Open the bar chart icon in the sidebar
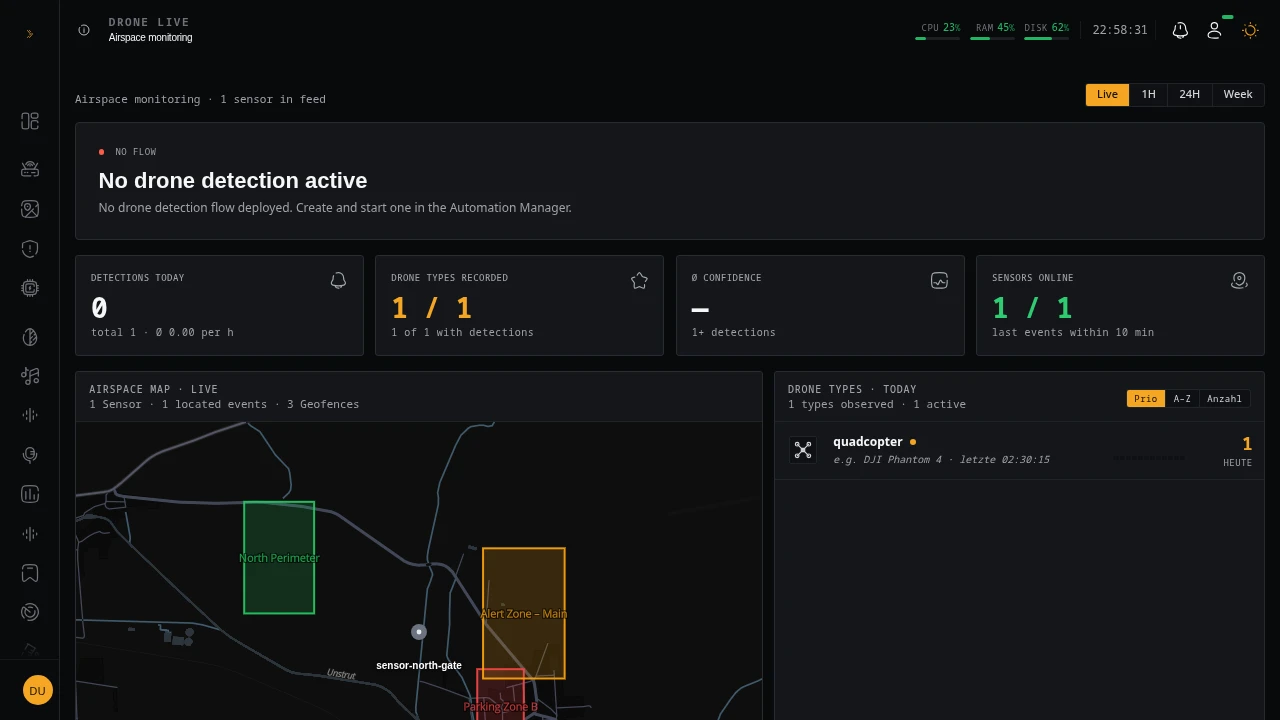Viewport: 1280px width, 720px height. click(x=30, y=494)
